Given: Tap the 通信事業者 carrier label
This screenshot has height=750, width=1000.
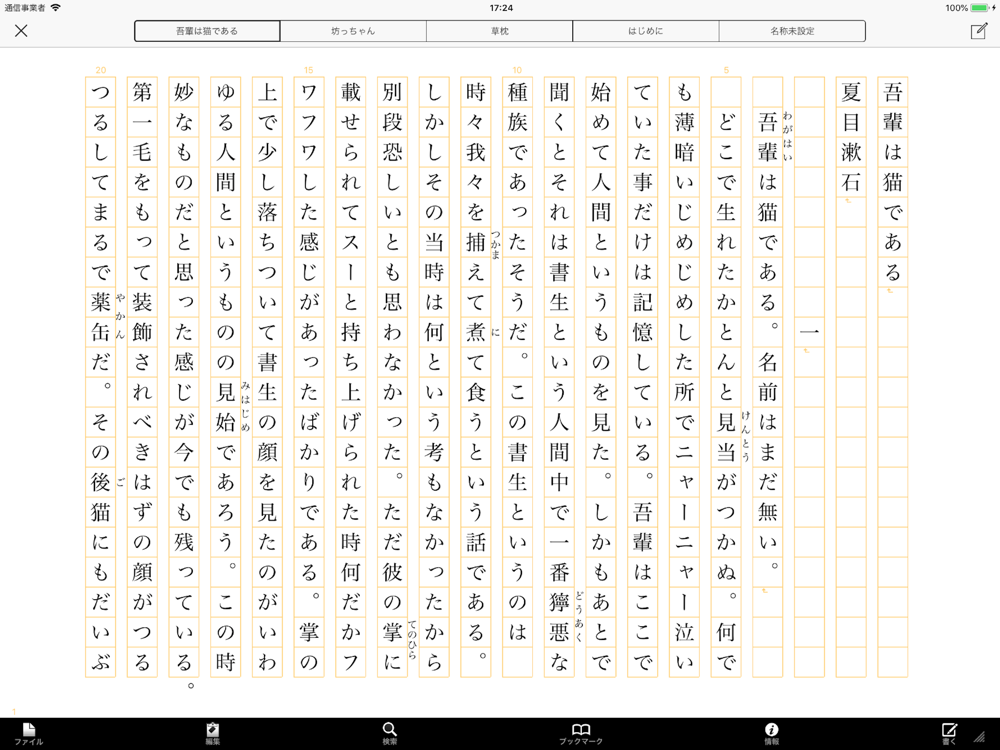Looking at the screenshot, I should (25, 8).
